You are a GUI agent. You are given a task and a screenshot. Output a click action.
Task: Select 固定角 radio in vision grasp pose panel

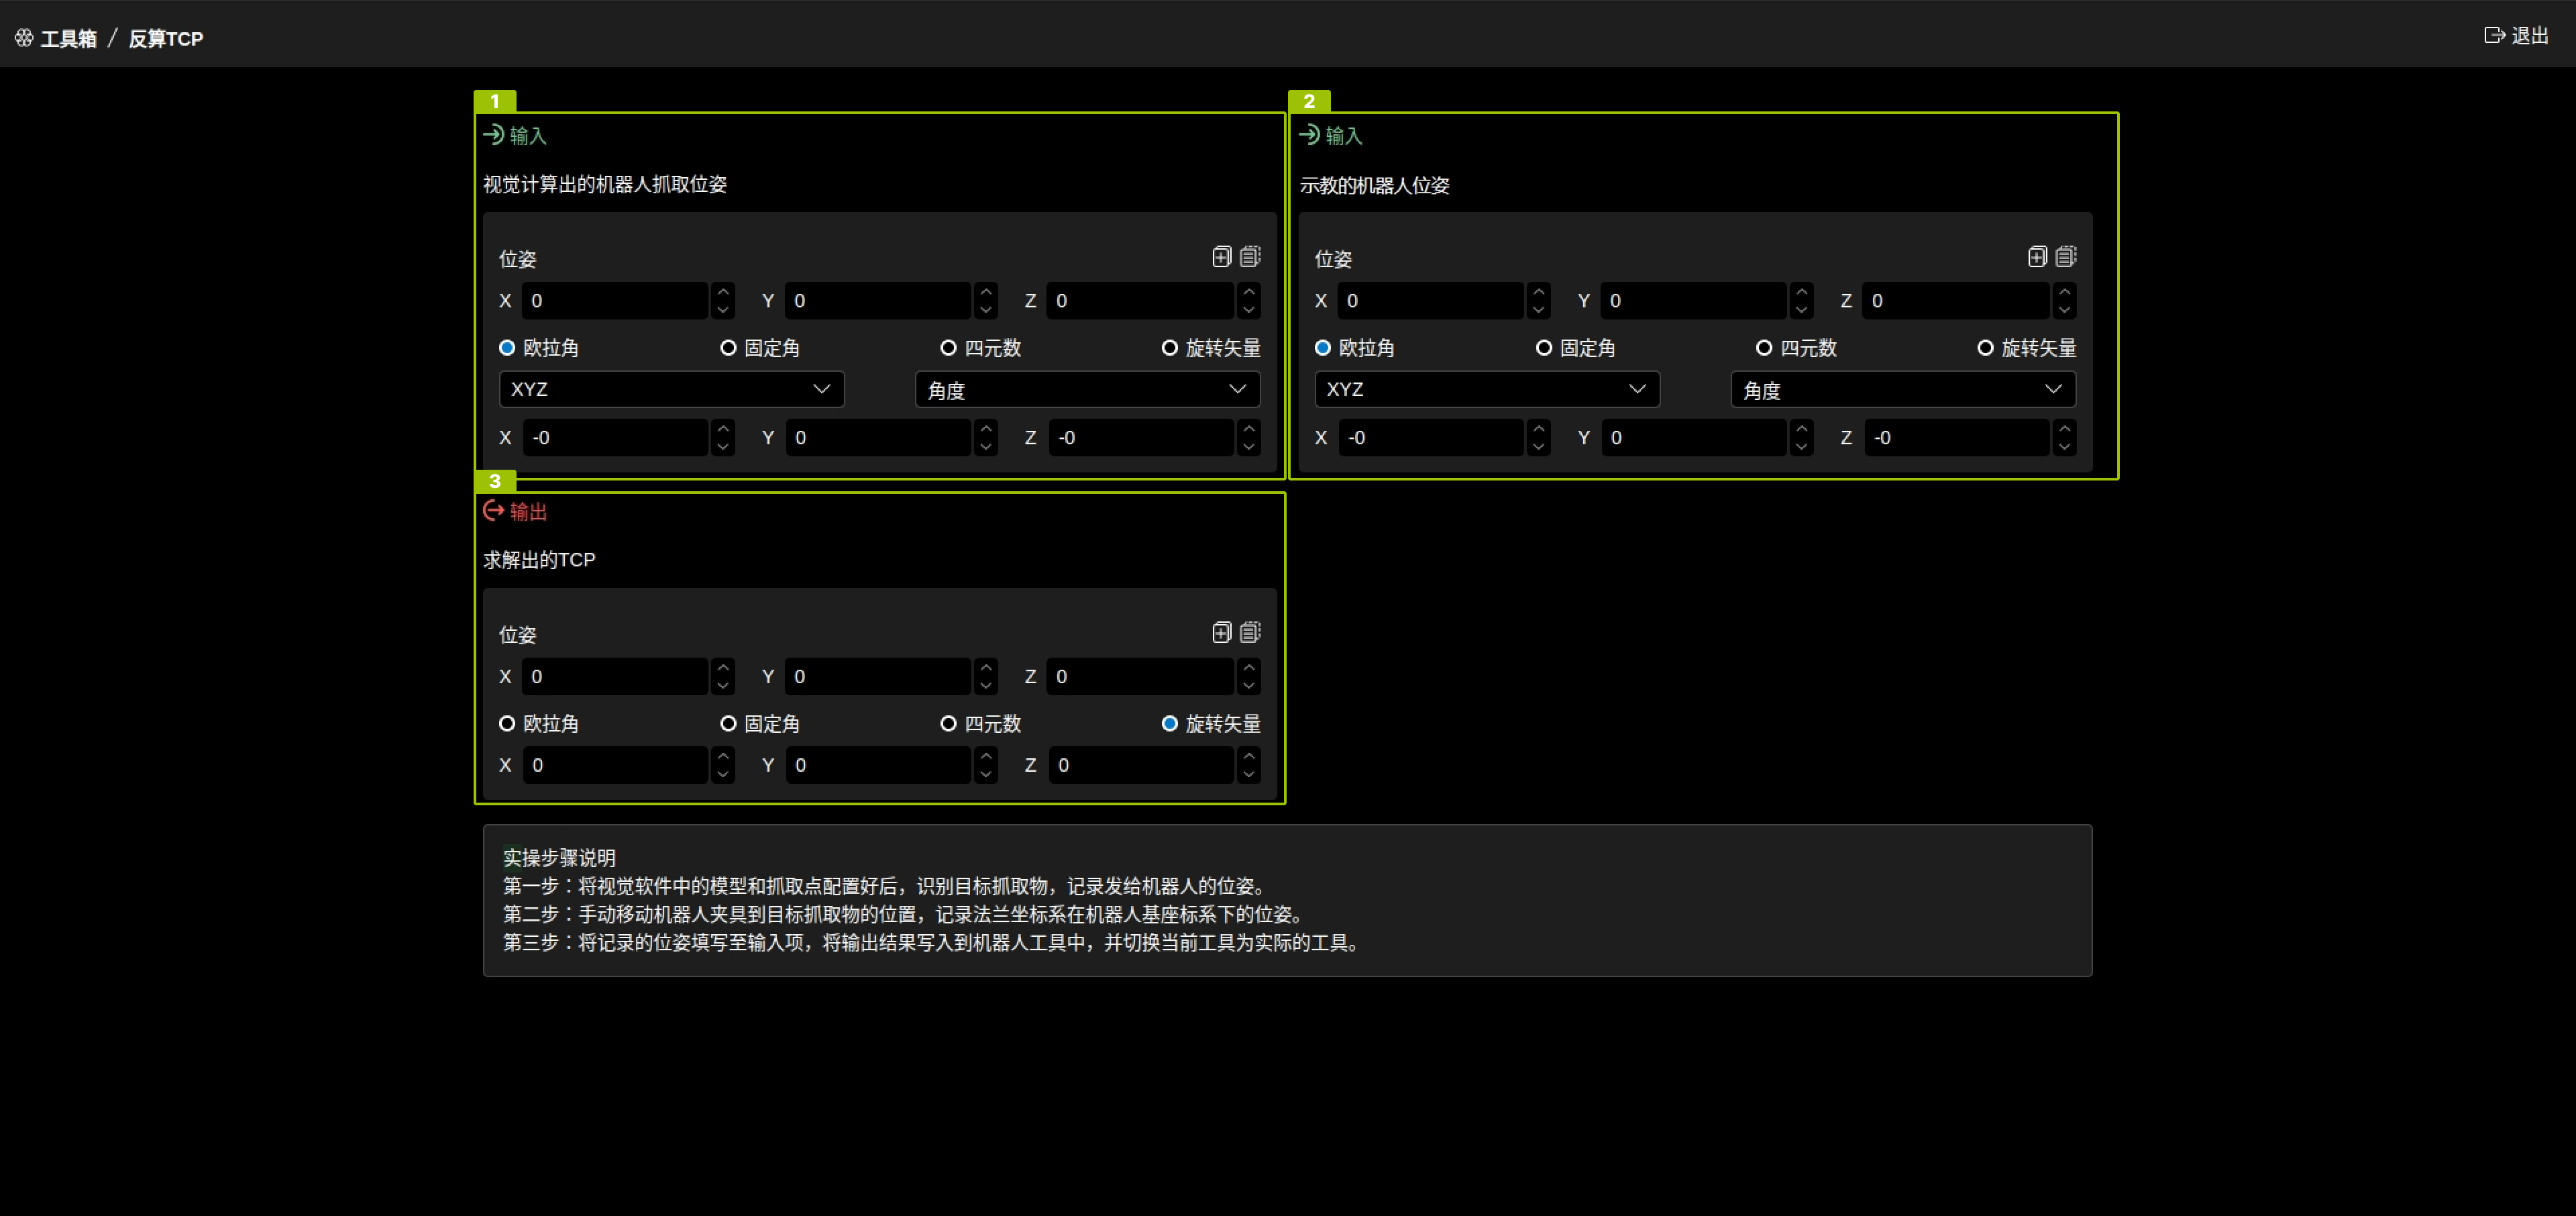coord(728,348)
